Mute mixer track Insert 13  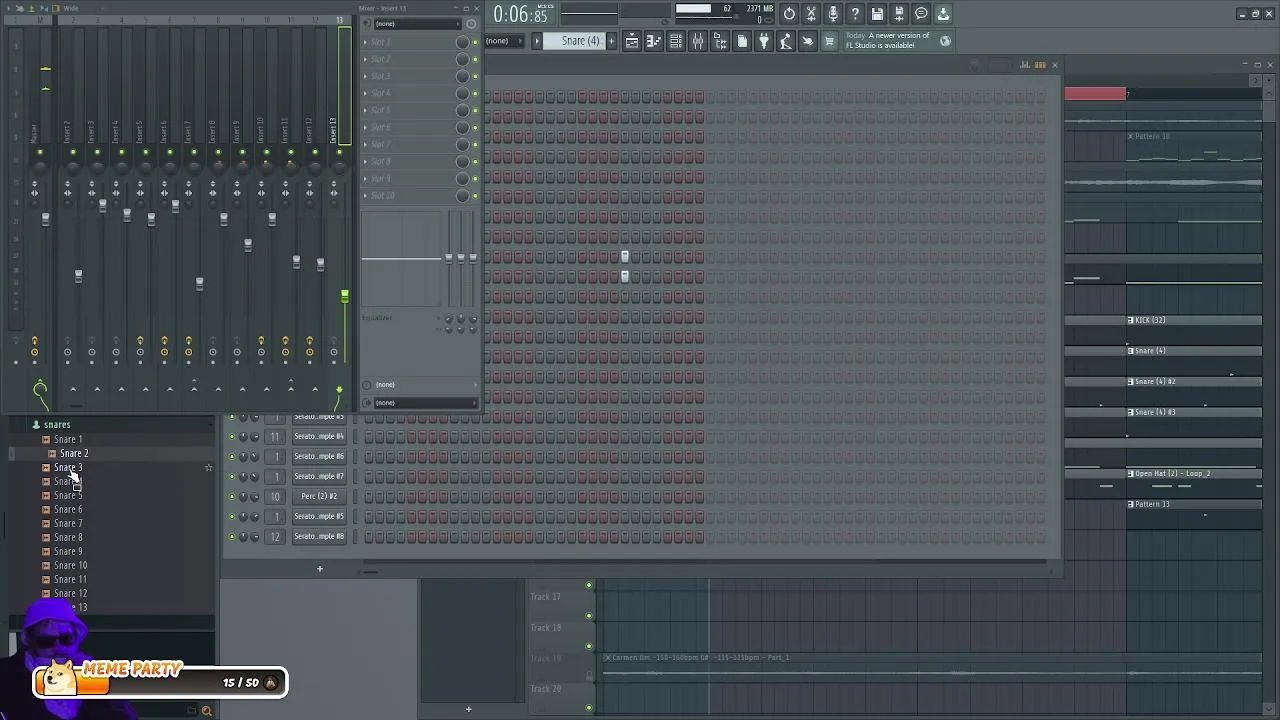pyautogui.click(x=338, y=152)
